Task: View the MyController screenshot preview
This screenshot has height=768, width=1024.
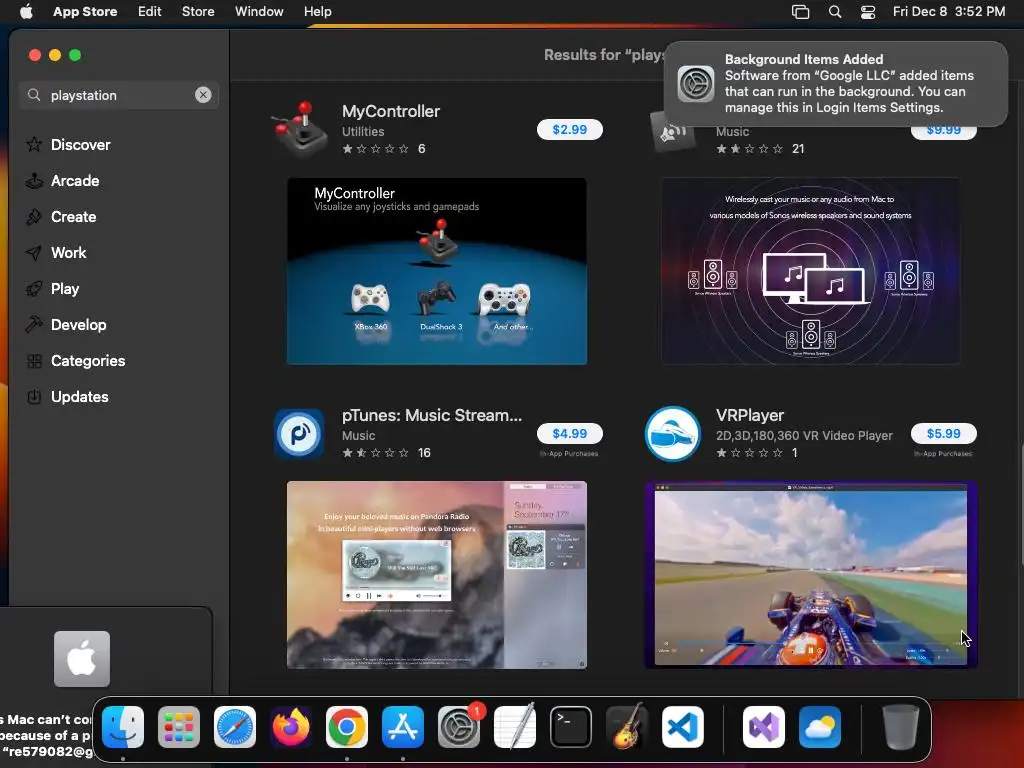Action: [437, 271]
